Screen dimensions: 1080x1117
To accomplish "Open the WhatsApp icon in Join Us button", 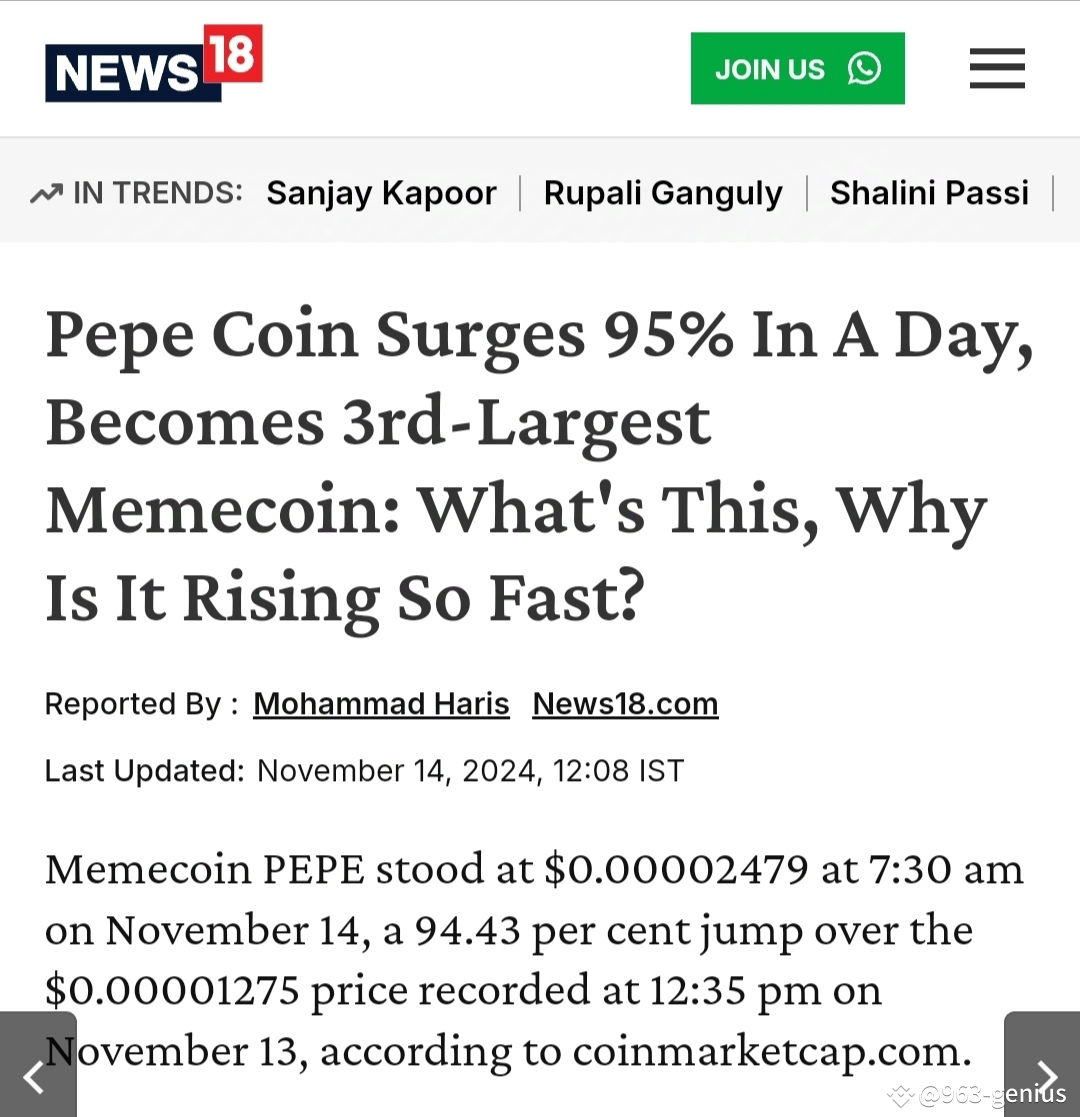I will (x=862, y=68).
